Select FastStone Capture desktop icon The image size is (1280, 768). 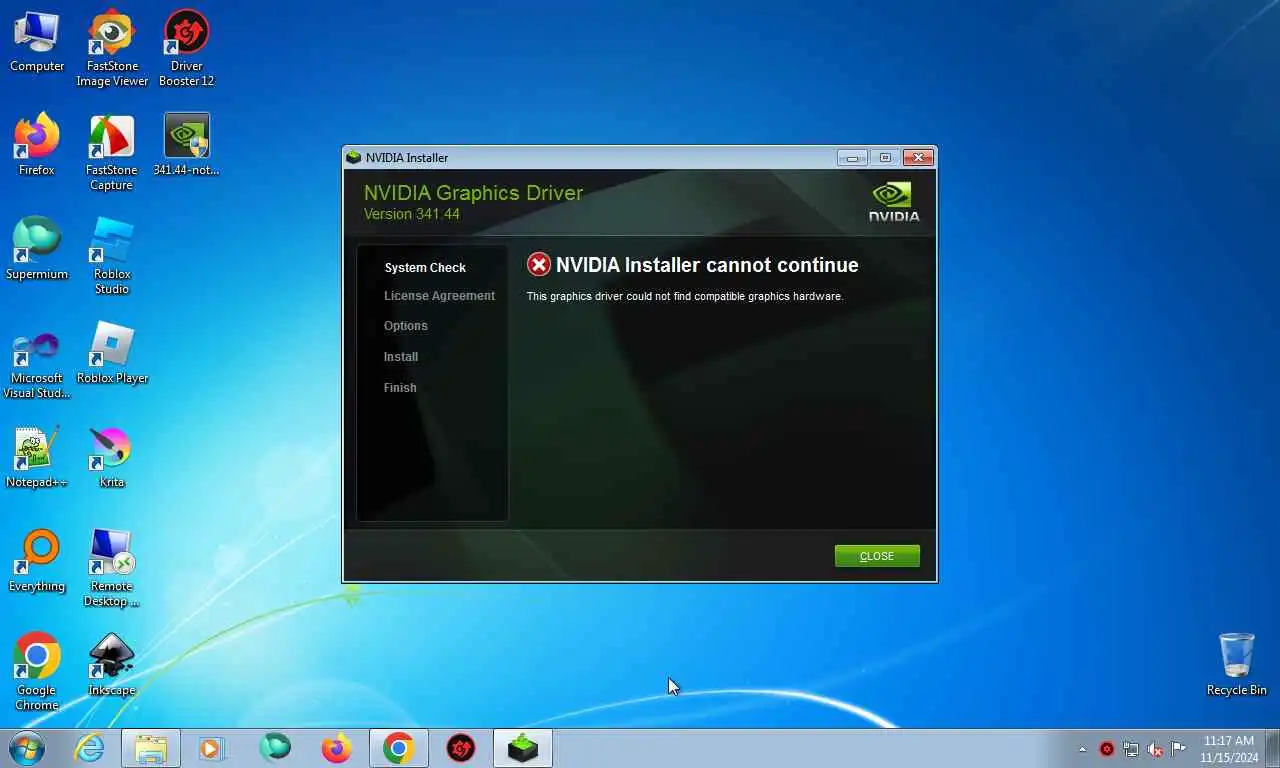tap(112, 153)
